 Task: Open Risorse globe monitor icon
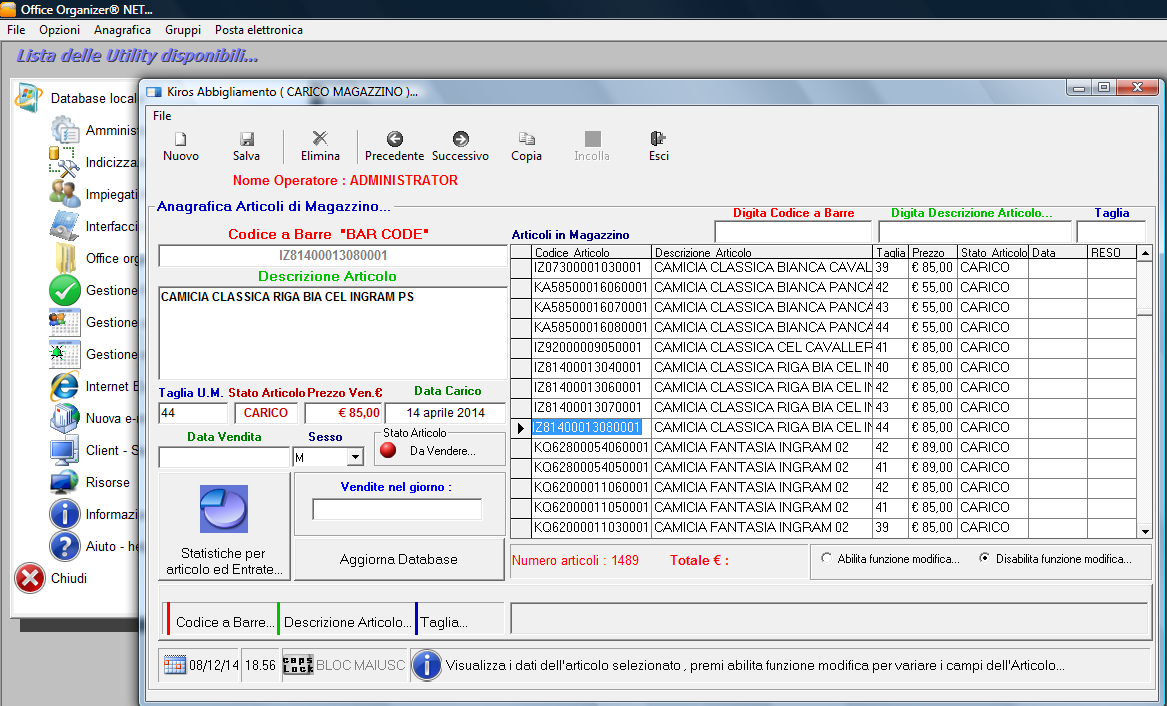(65, 482)
